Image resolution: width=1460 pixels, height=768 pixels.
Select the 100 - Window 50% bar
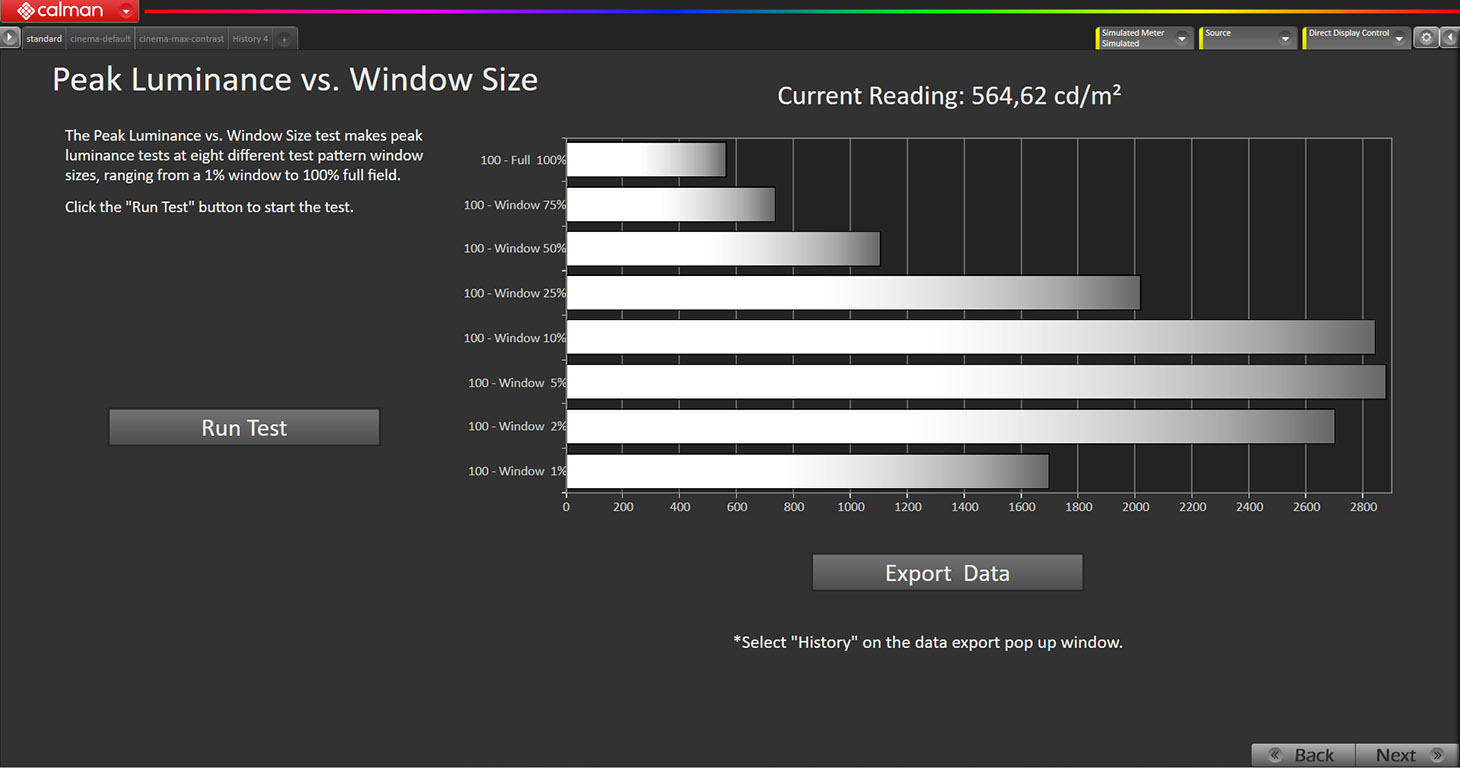tap(723, 249)
